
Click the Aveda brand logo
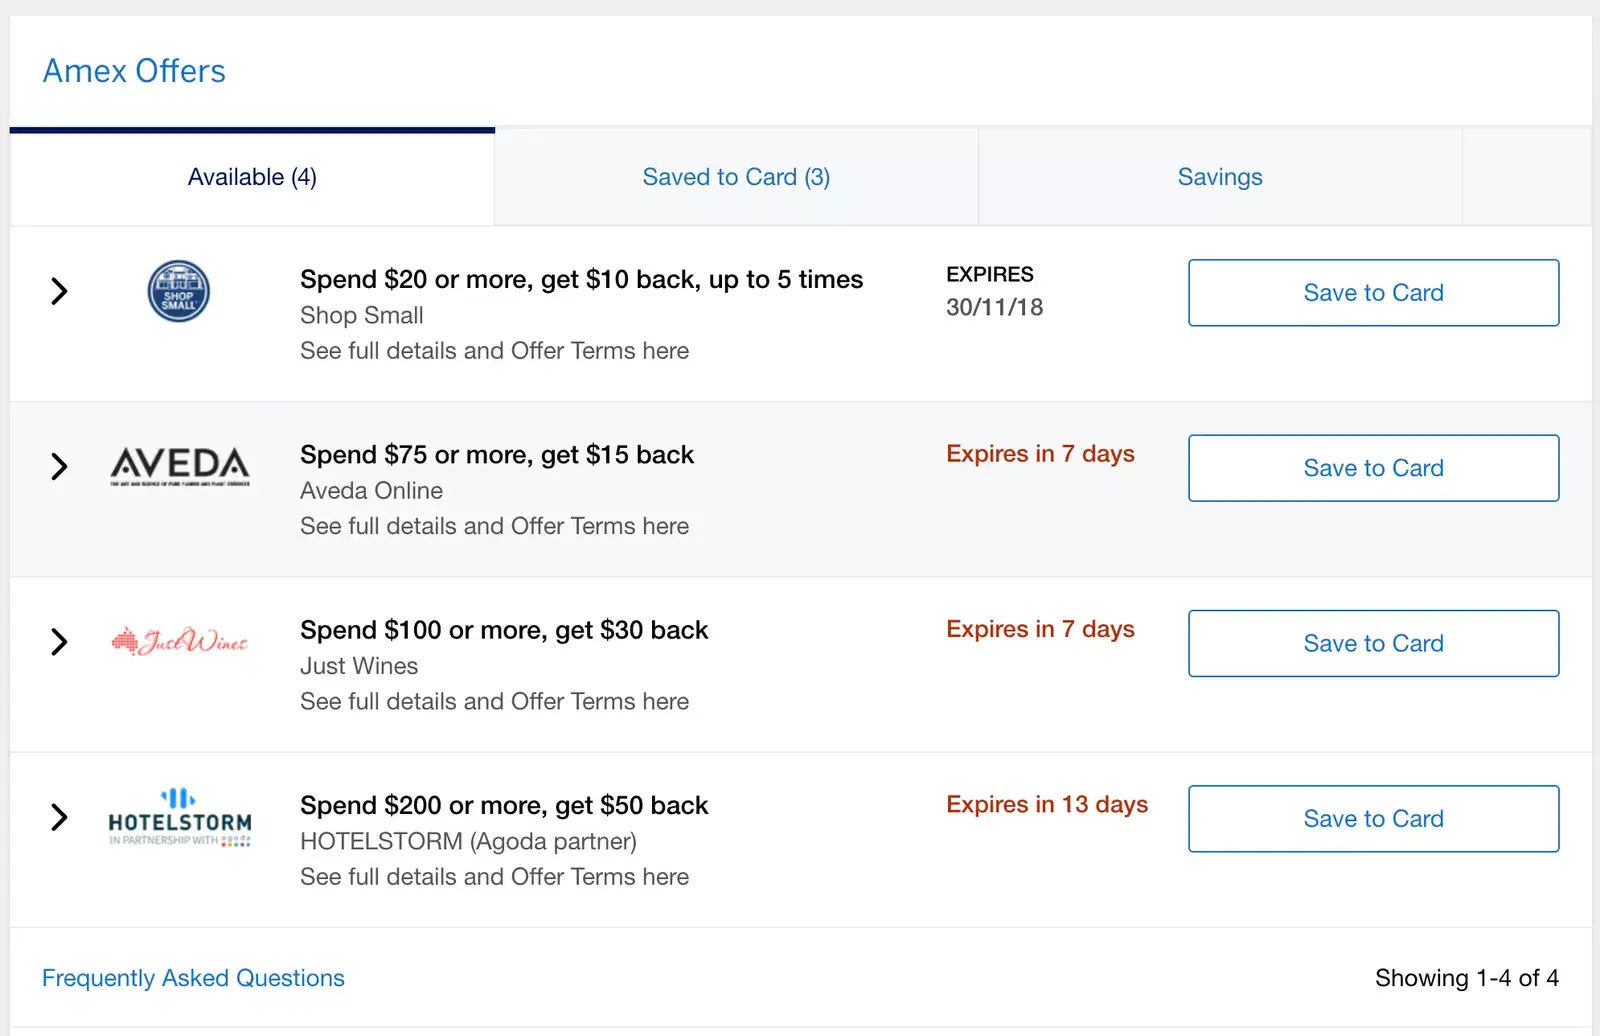(180, 466)
